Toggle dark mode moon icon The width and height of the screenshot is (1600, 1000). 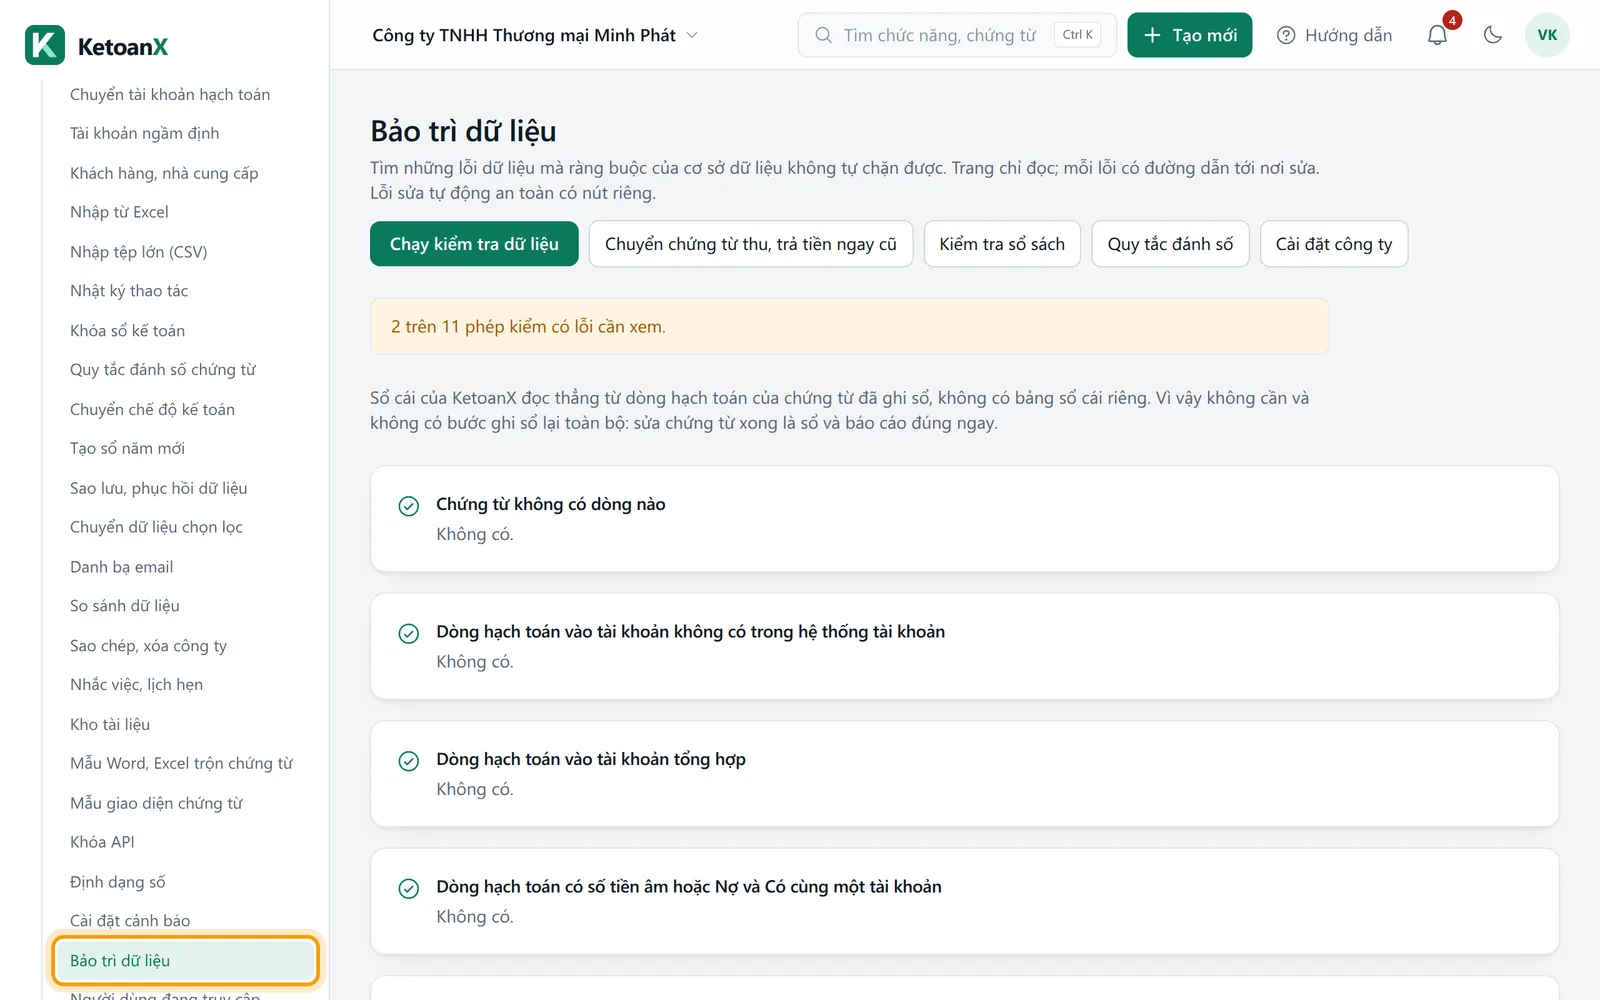(1493, 35)
